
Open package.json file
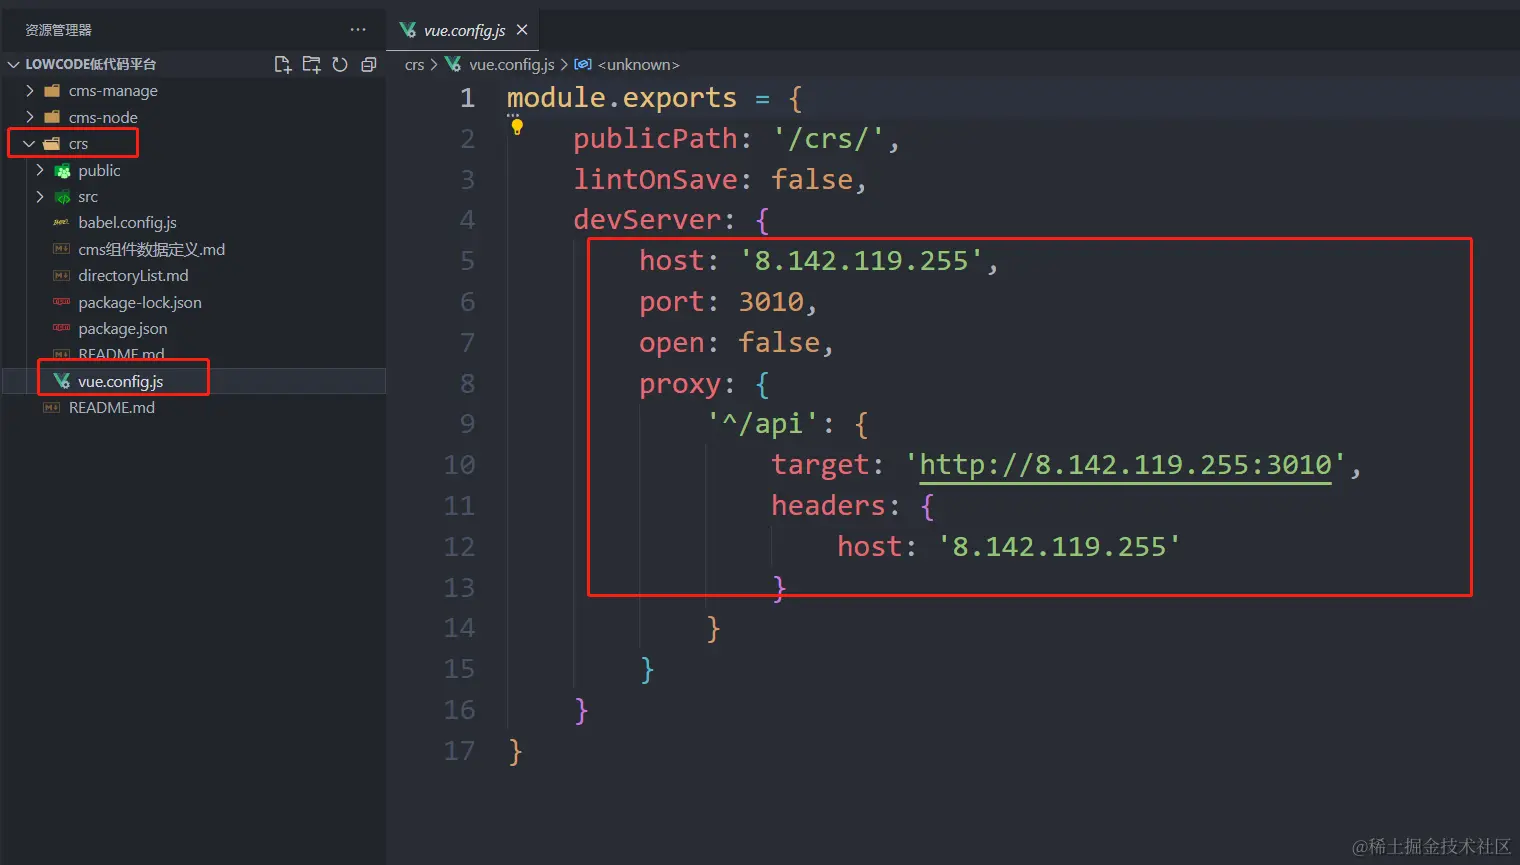click(x=123, y=329)
